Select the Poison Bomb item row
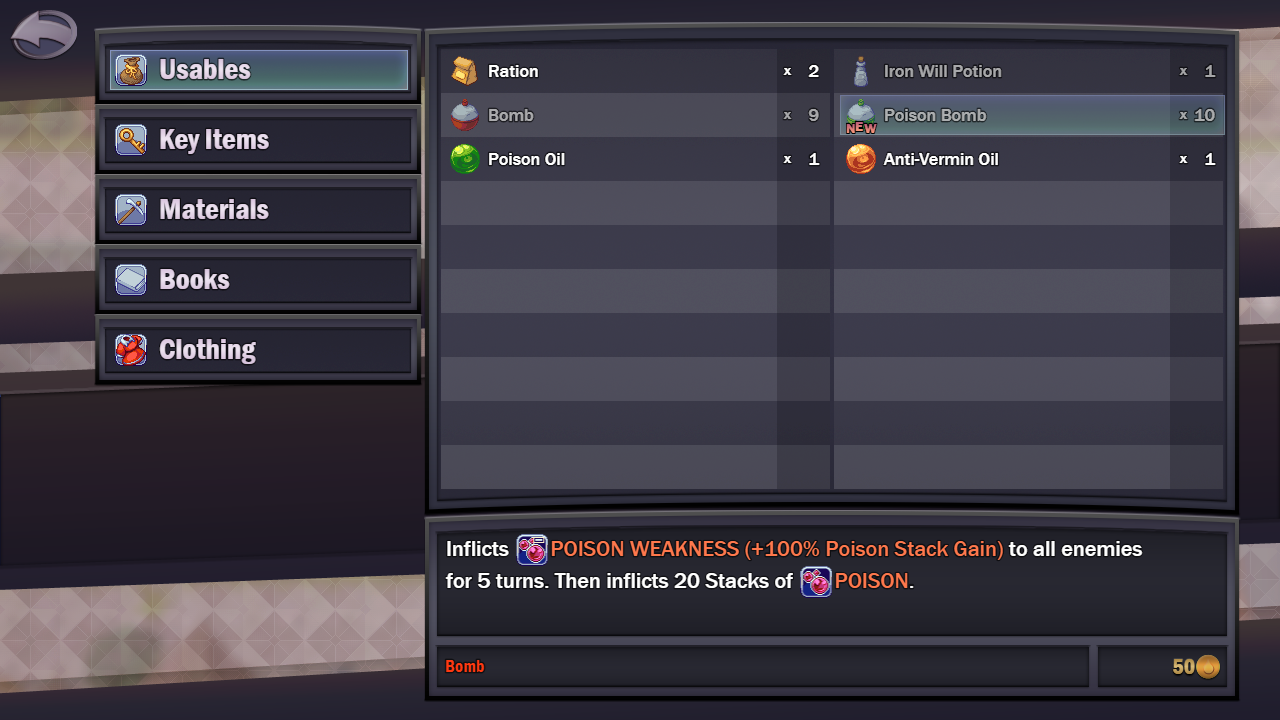Viewport: 1280px width, 720px height. 1032,115
